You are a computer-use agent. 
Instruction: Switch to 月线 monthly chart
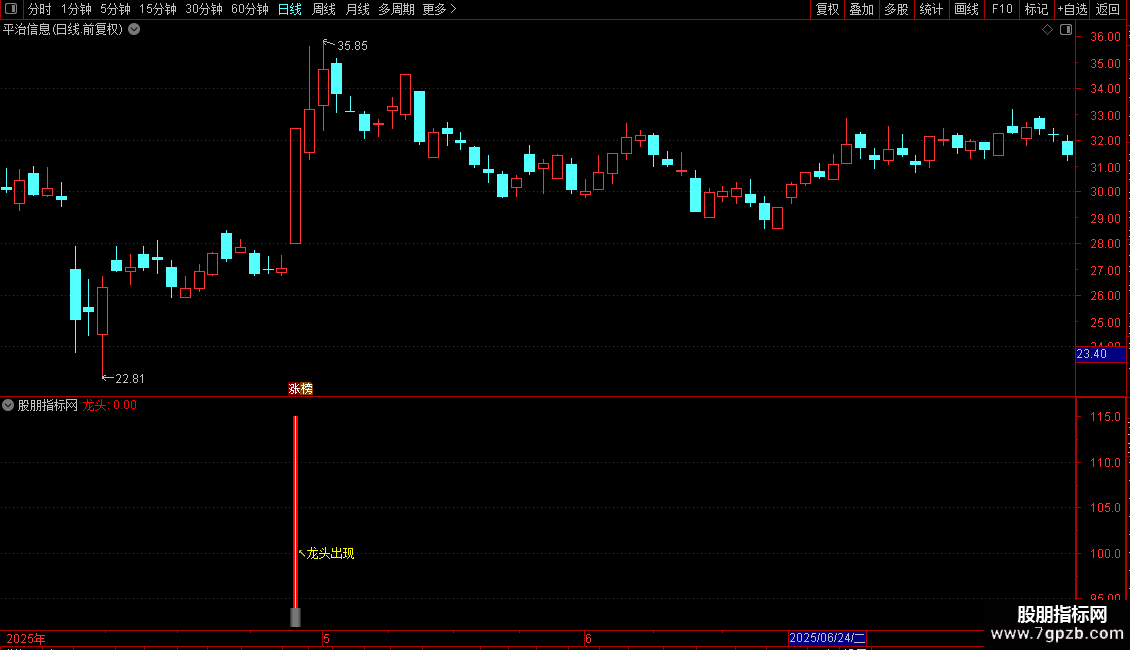click(357, 9)
